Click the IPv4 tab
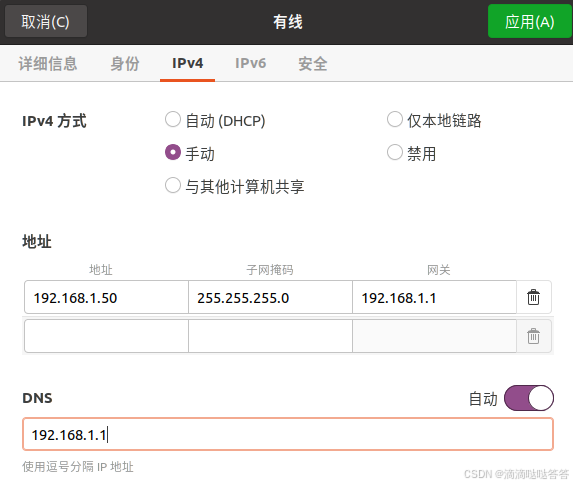 (187, 64)
